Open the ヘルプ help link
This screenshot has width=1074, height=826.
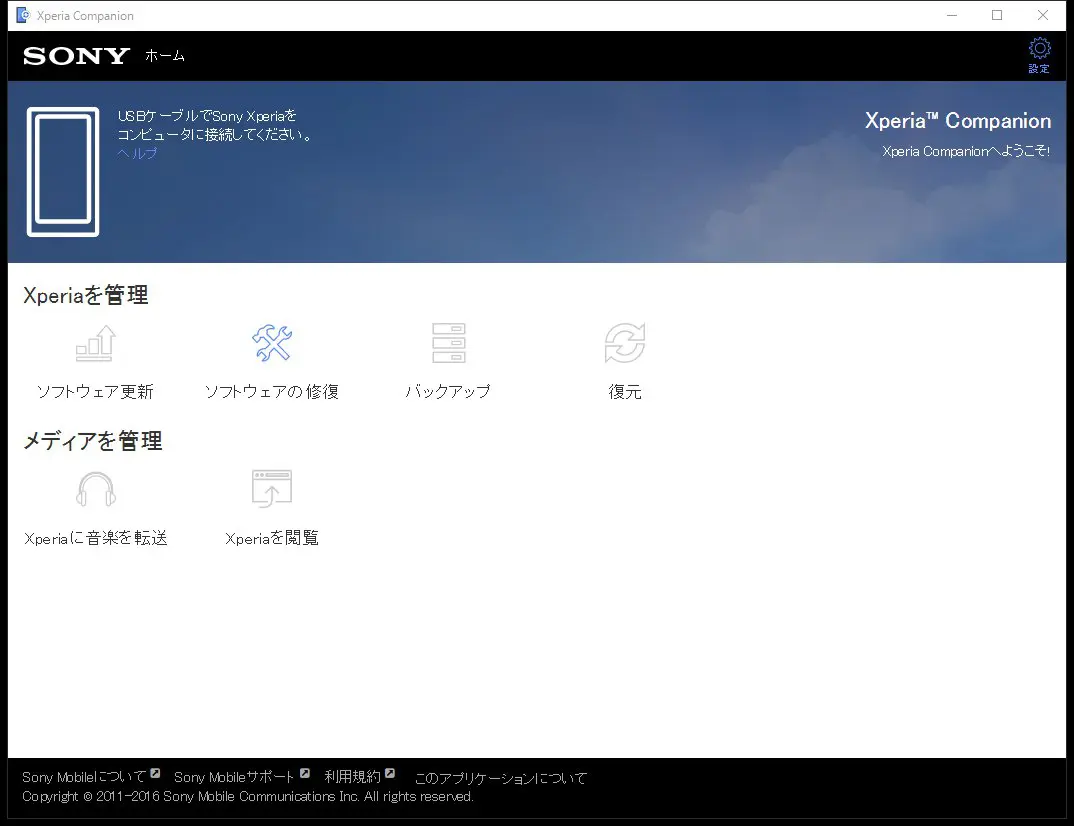pos(137,153)
